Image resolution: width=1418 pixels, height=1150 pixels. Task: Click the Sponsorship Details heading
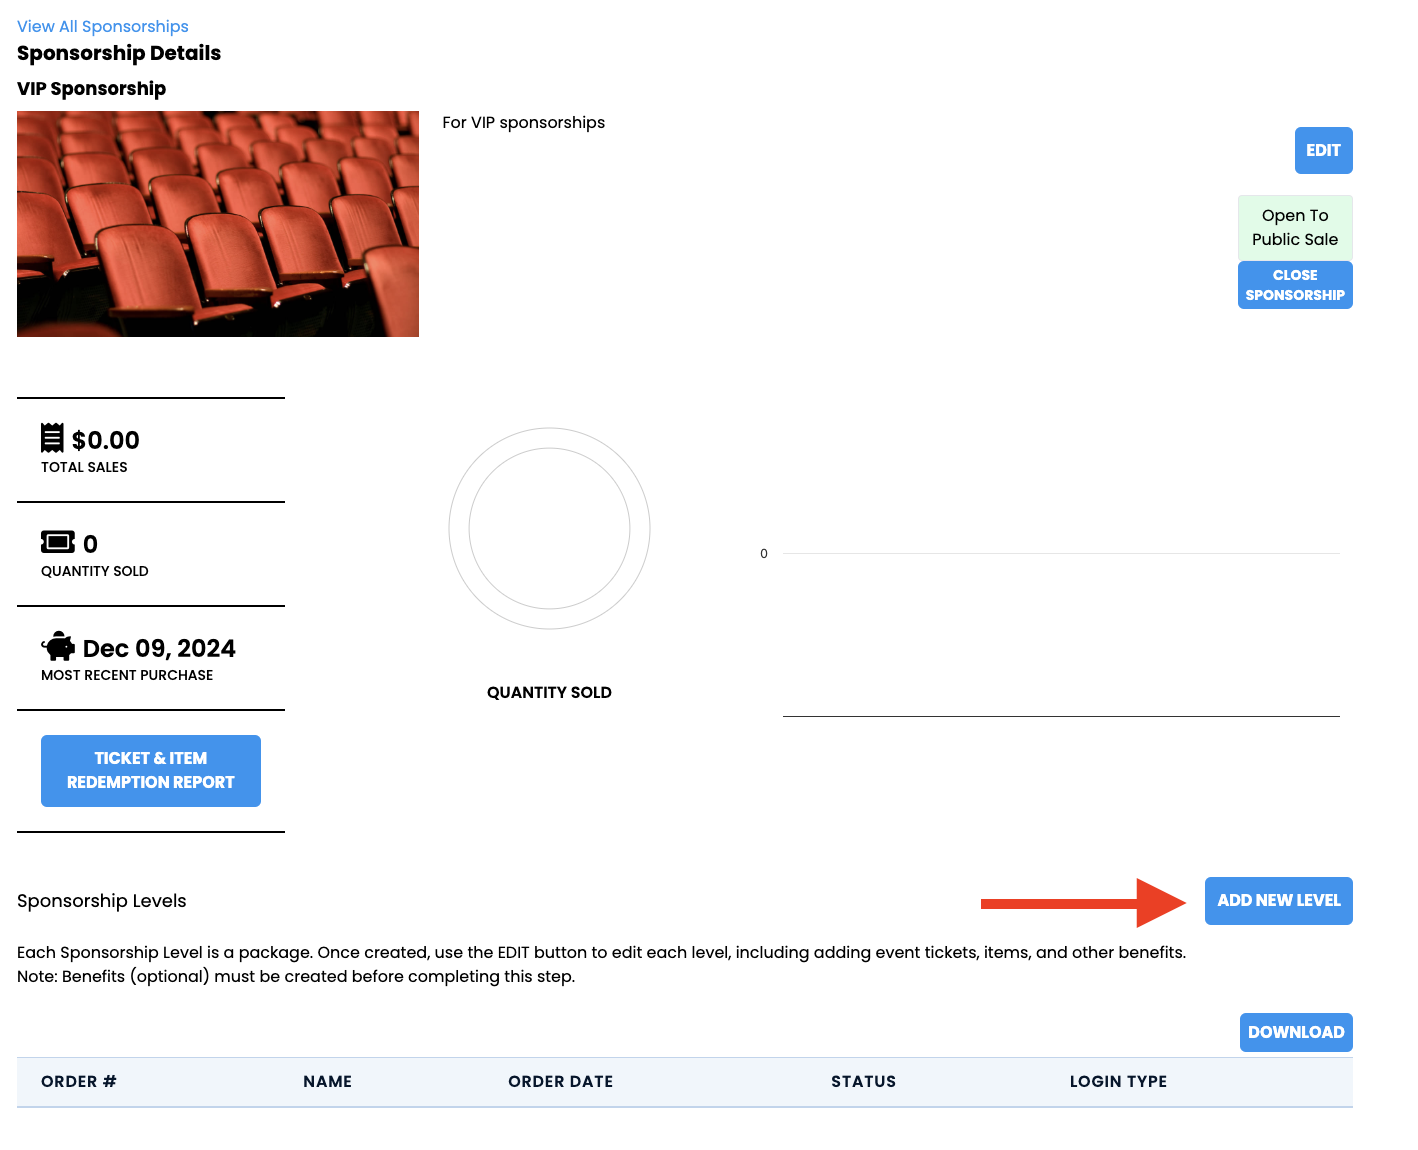(119, 53)
